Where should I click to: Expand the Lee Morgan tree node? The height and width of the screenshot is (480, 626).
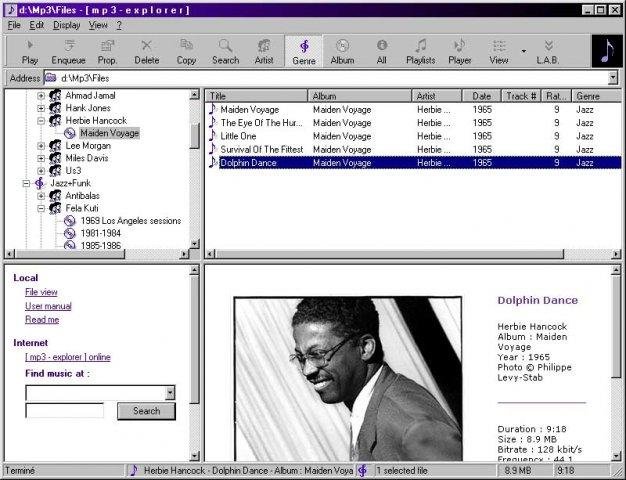(41, 146)
